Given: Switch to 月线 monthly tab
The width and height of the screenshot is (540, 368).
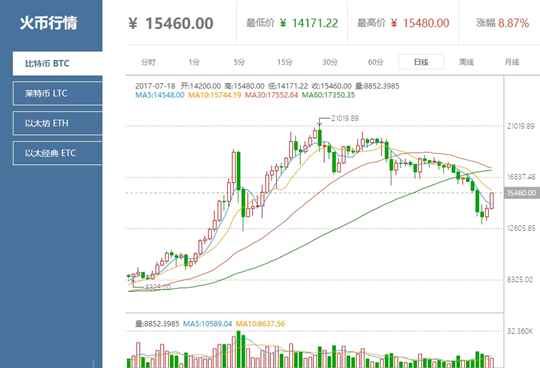Looking at the screenshot, I should pos(512,62).
